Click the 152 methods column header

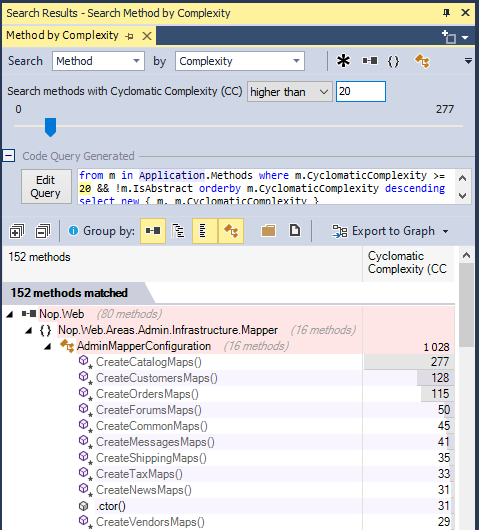182,264
